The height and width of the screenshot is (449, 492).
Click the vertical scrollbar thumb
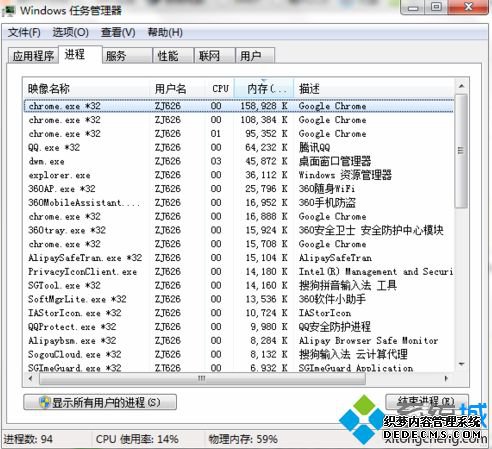(x=461, y=151)
